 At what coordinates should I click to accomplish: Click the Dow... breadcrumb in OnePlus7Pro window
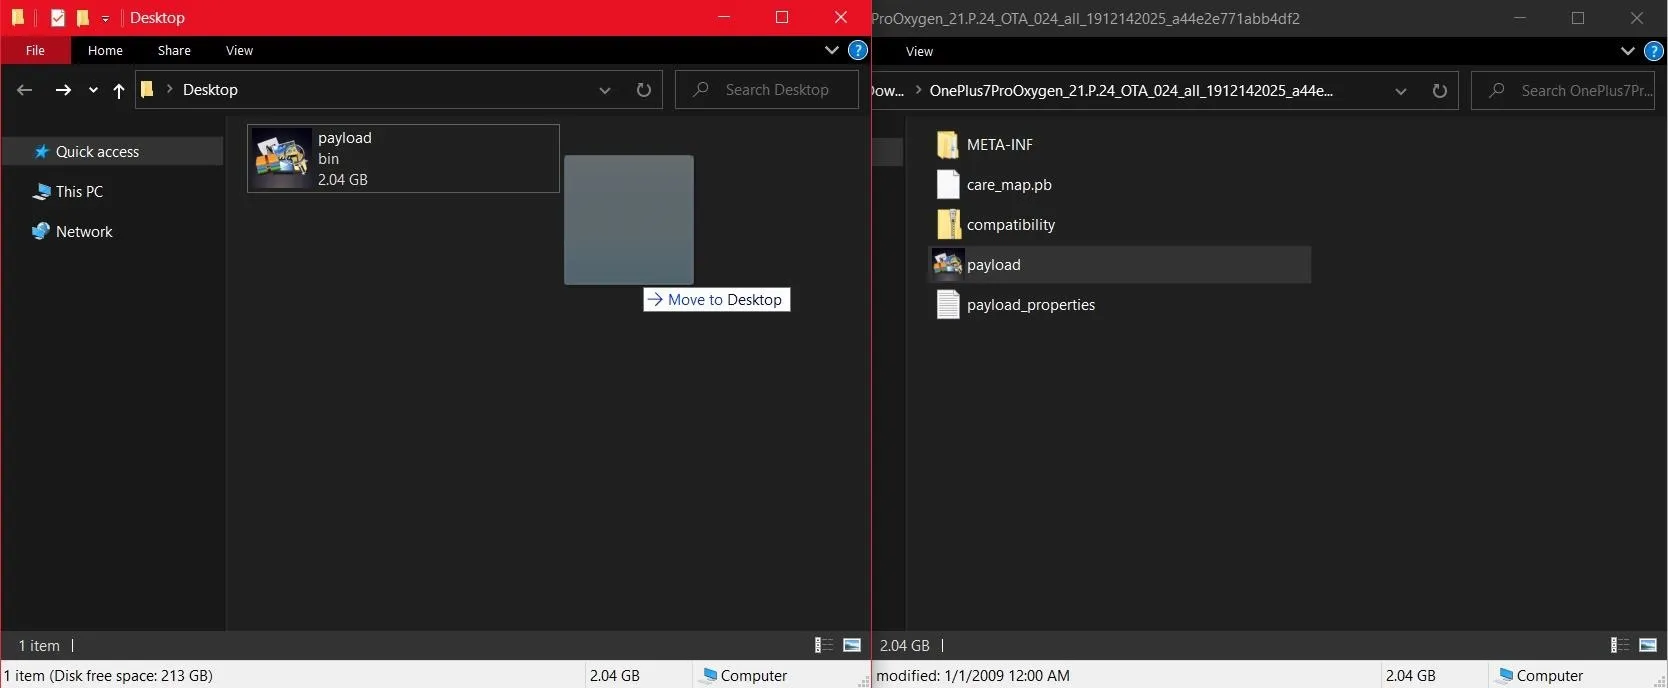pyautogui.click(x=888, y=91)
